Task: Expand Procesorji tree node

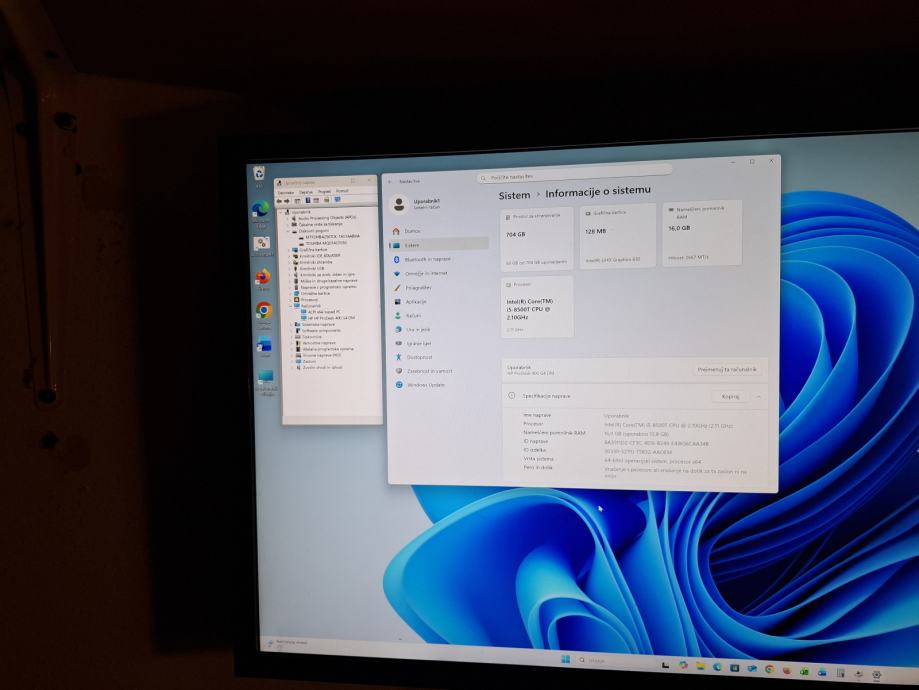Action: coord(290,300)
